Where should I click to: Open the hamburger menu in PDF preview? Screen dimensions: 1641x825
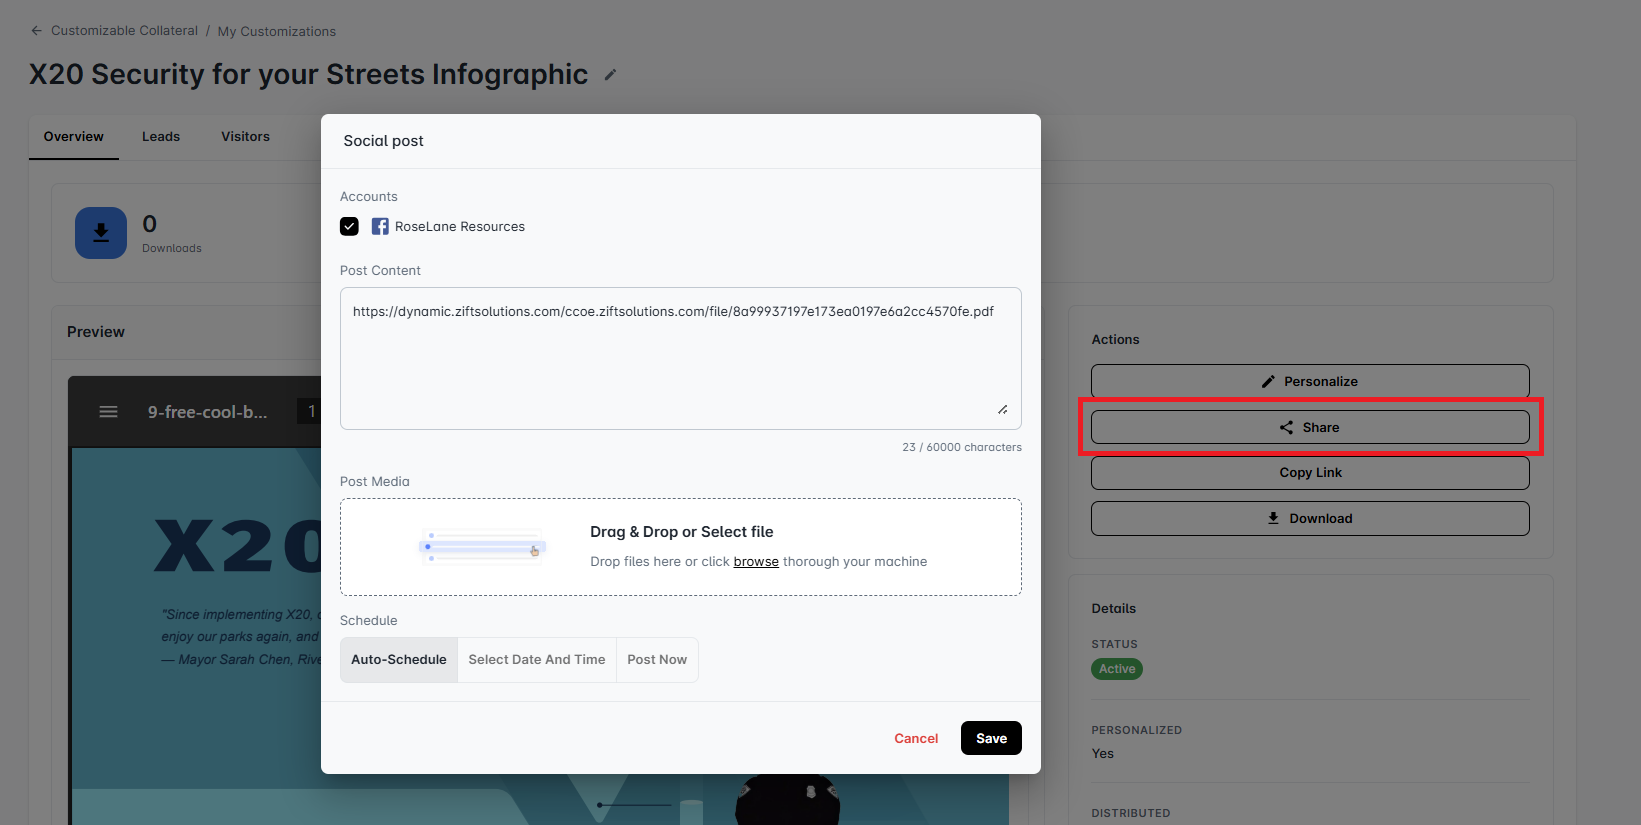pos(108,412)
